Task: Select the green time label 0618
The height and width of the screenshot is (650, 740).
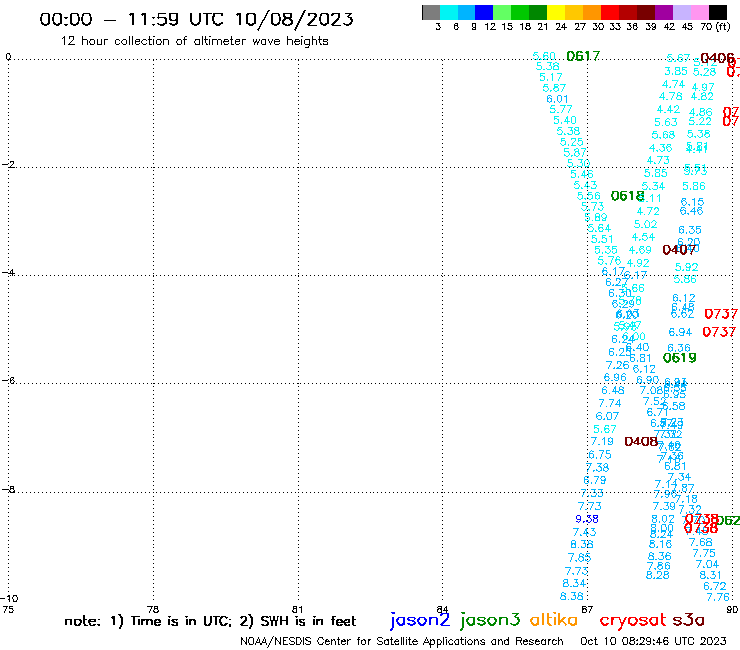Action: tap(627, 196)
